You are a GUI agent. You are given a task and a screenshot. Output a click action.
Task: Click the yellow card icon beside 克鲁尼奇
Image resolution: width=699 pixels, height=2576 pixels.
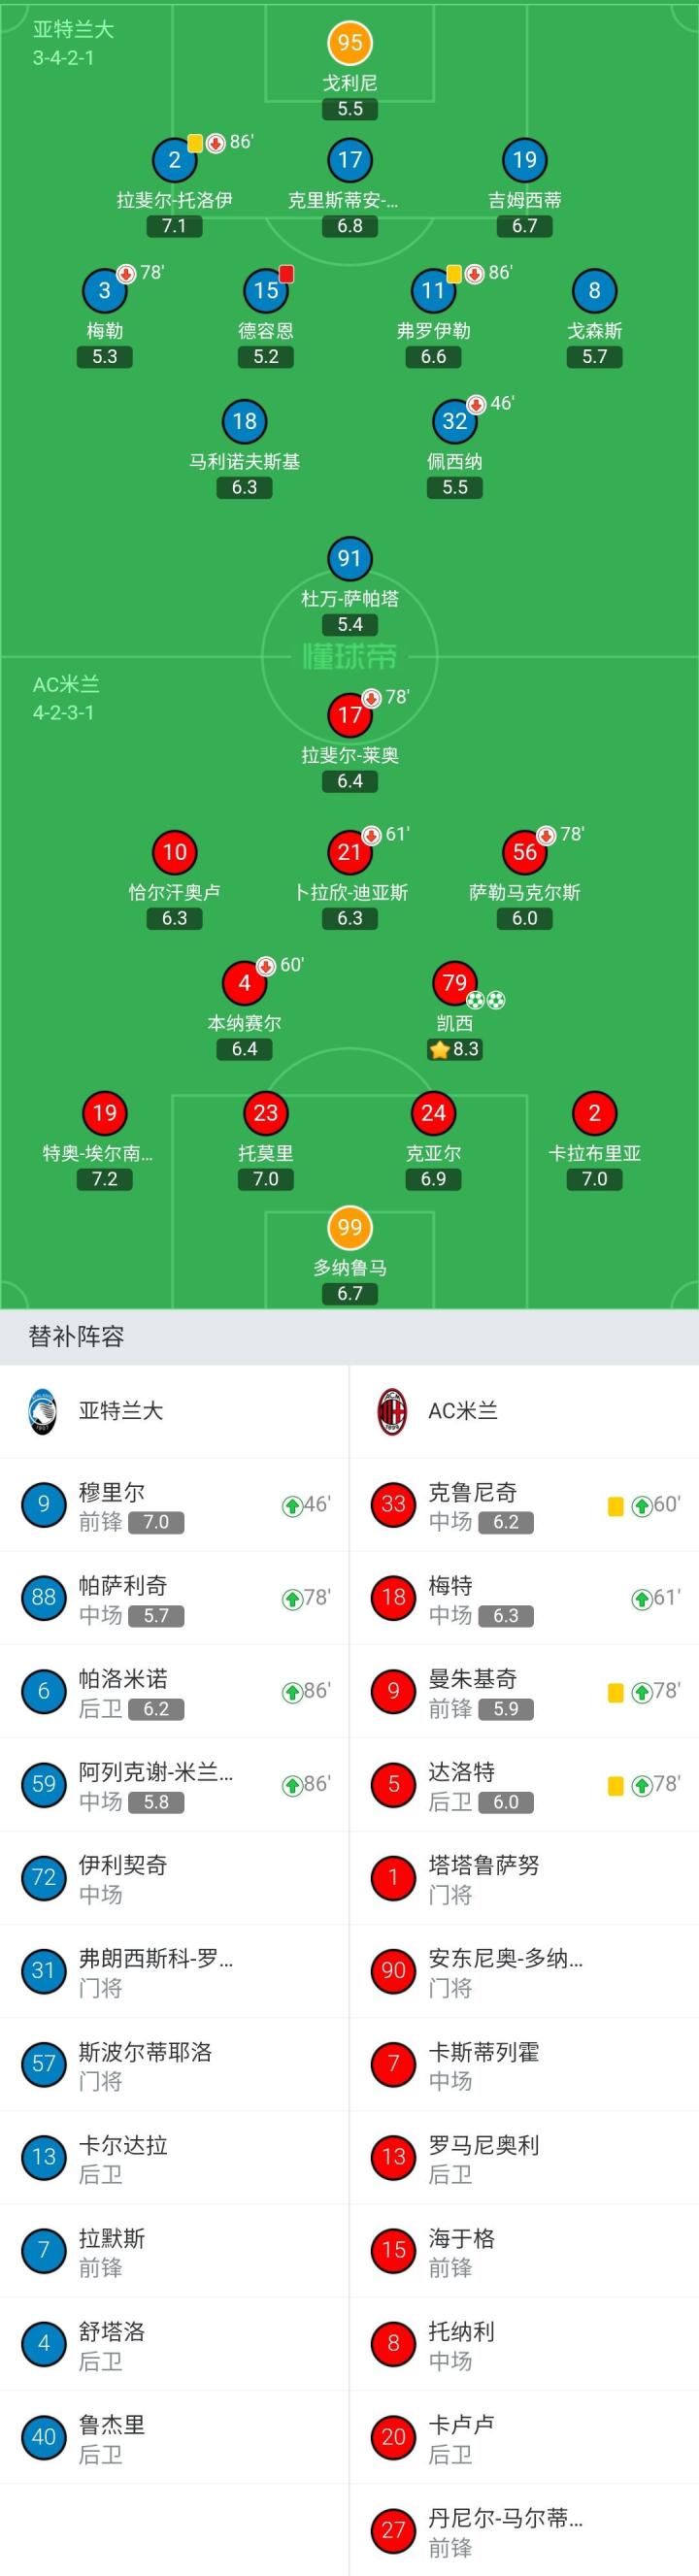[x=616, y=1506]
